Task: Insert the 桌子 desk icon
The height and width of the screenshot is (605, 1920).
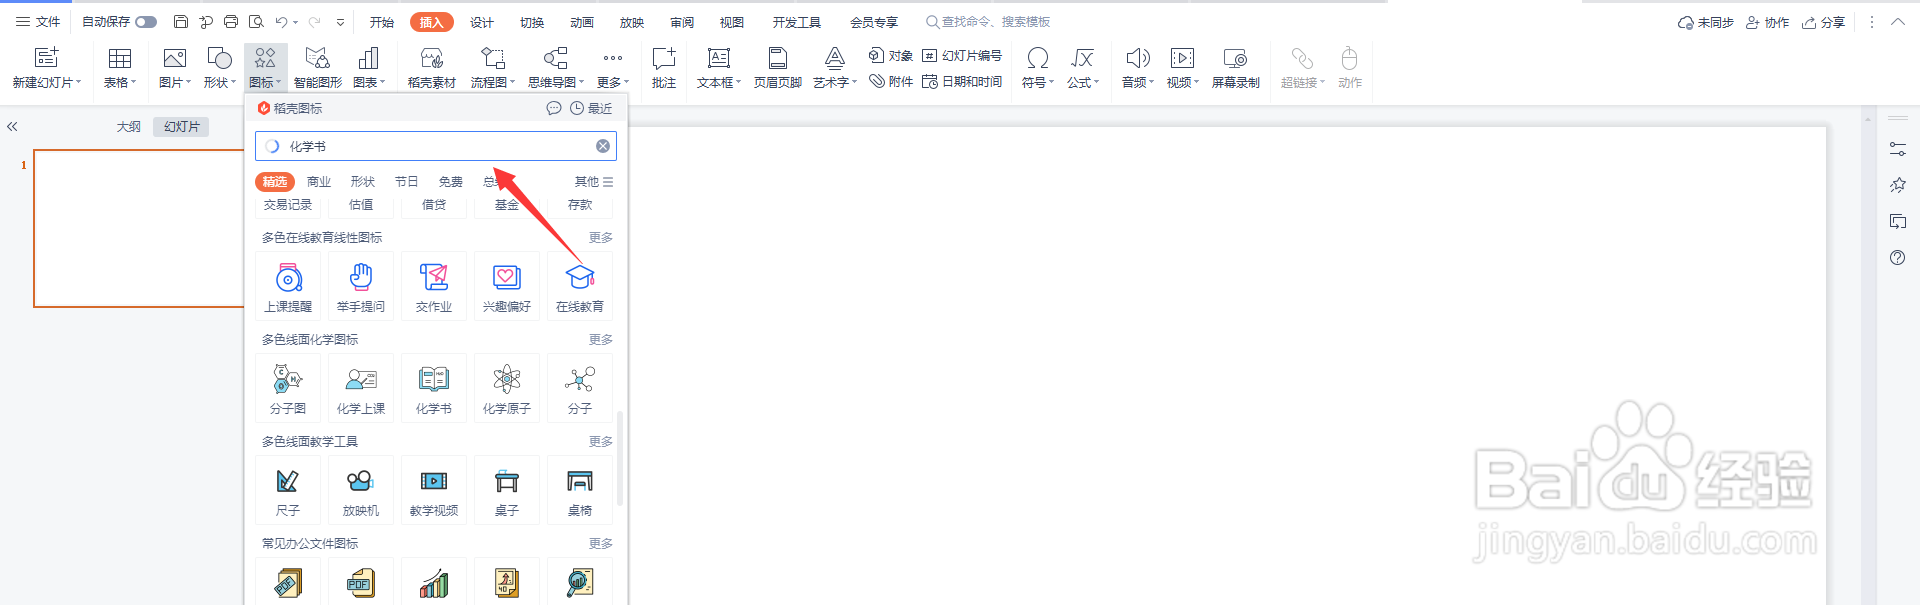Action: pos(507,490)
